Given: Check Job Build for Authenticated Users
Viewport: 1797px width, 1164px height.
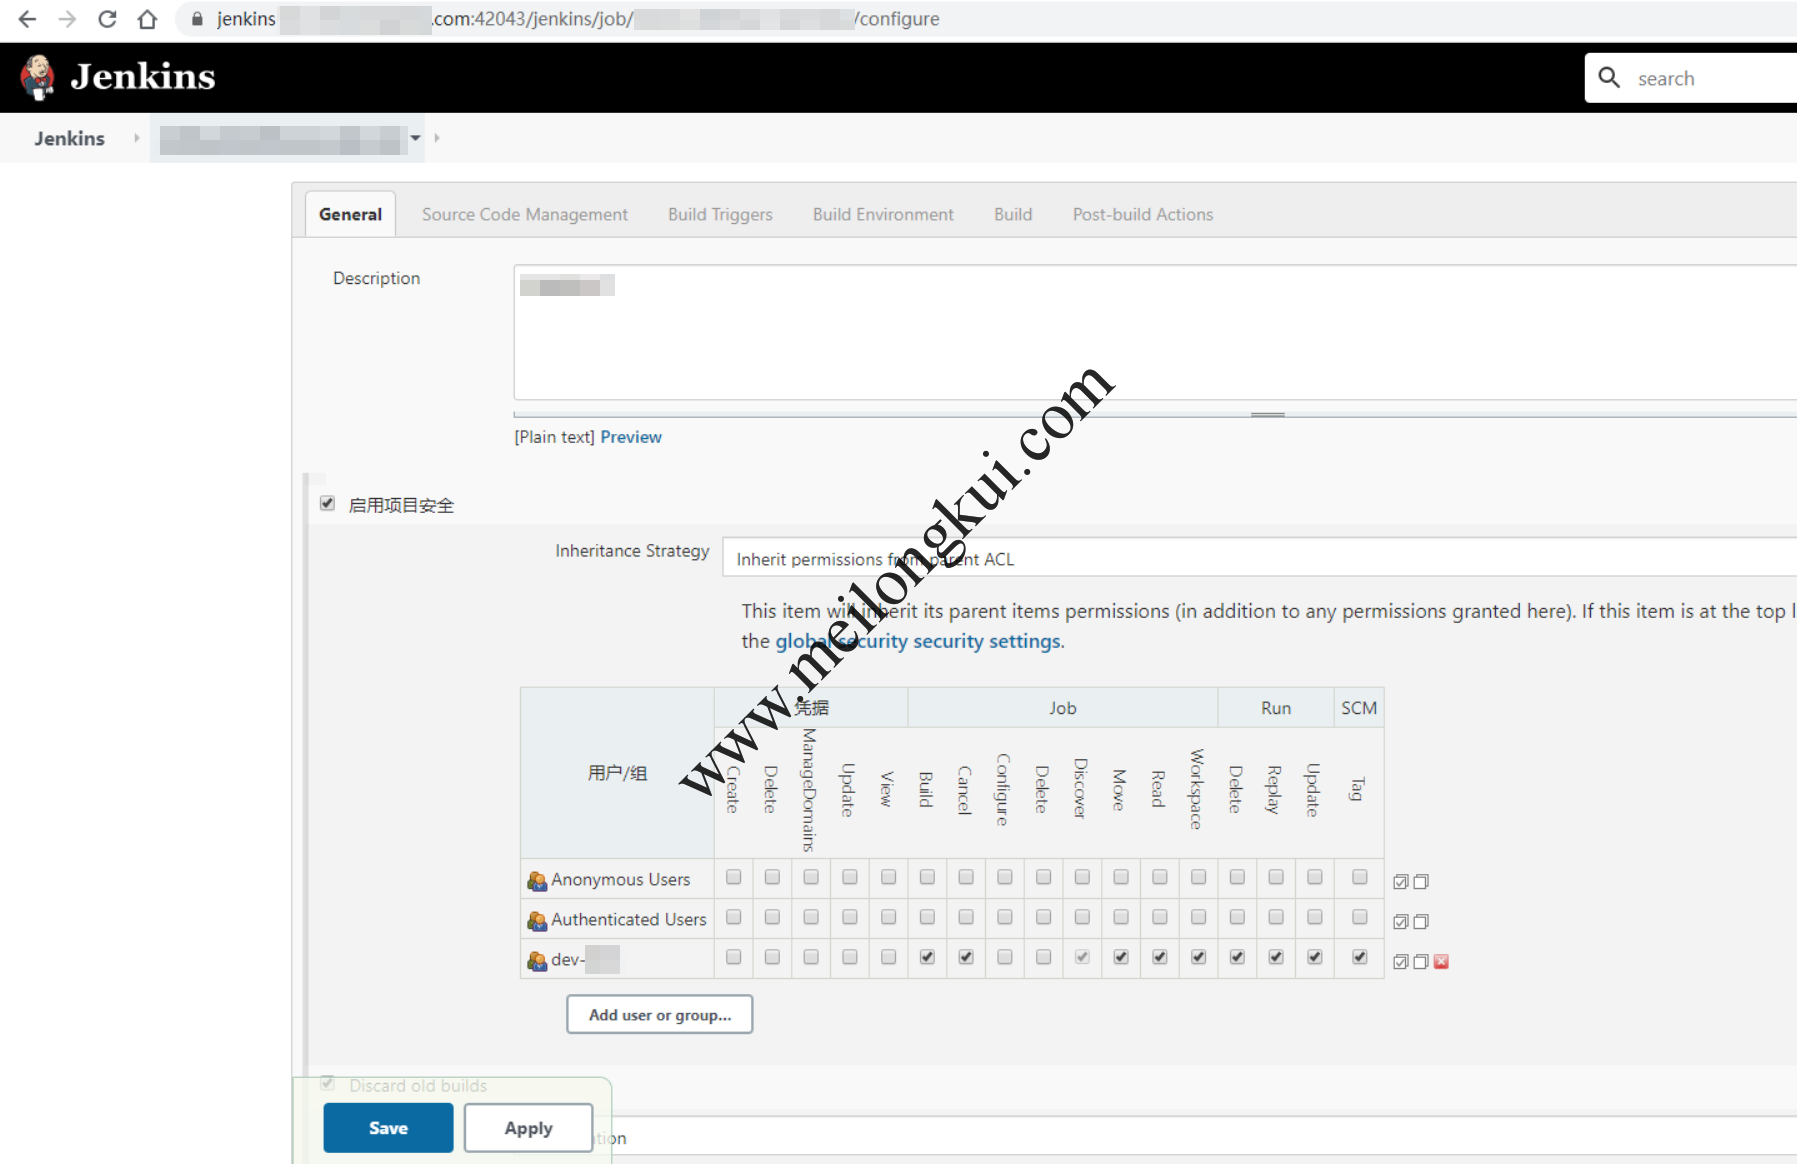Looking at the screenshot, I should tap(927, 917).
